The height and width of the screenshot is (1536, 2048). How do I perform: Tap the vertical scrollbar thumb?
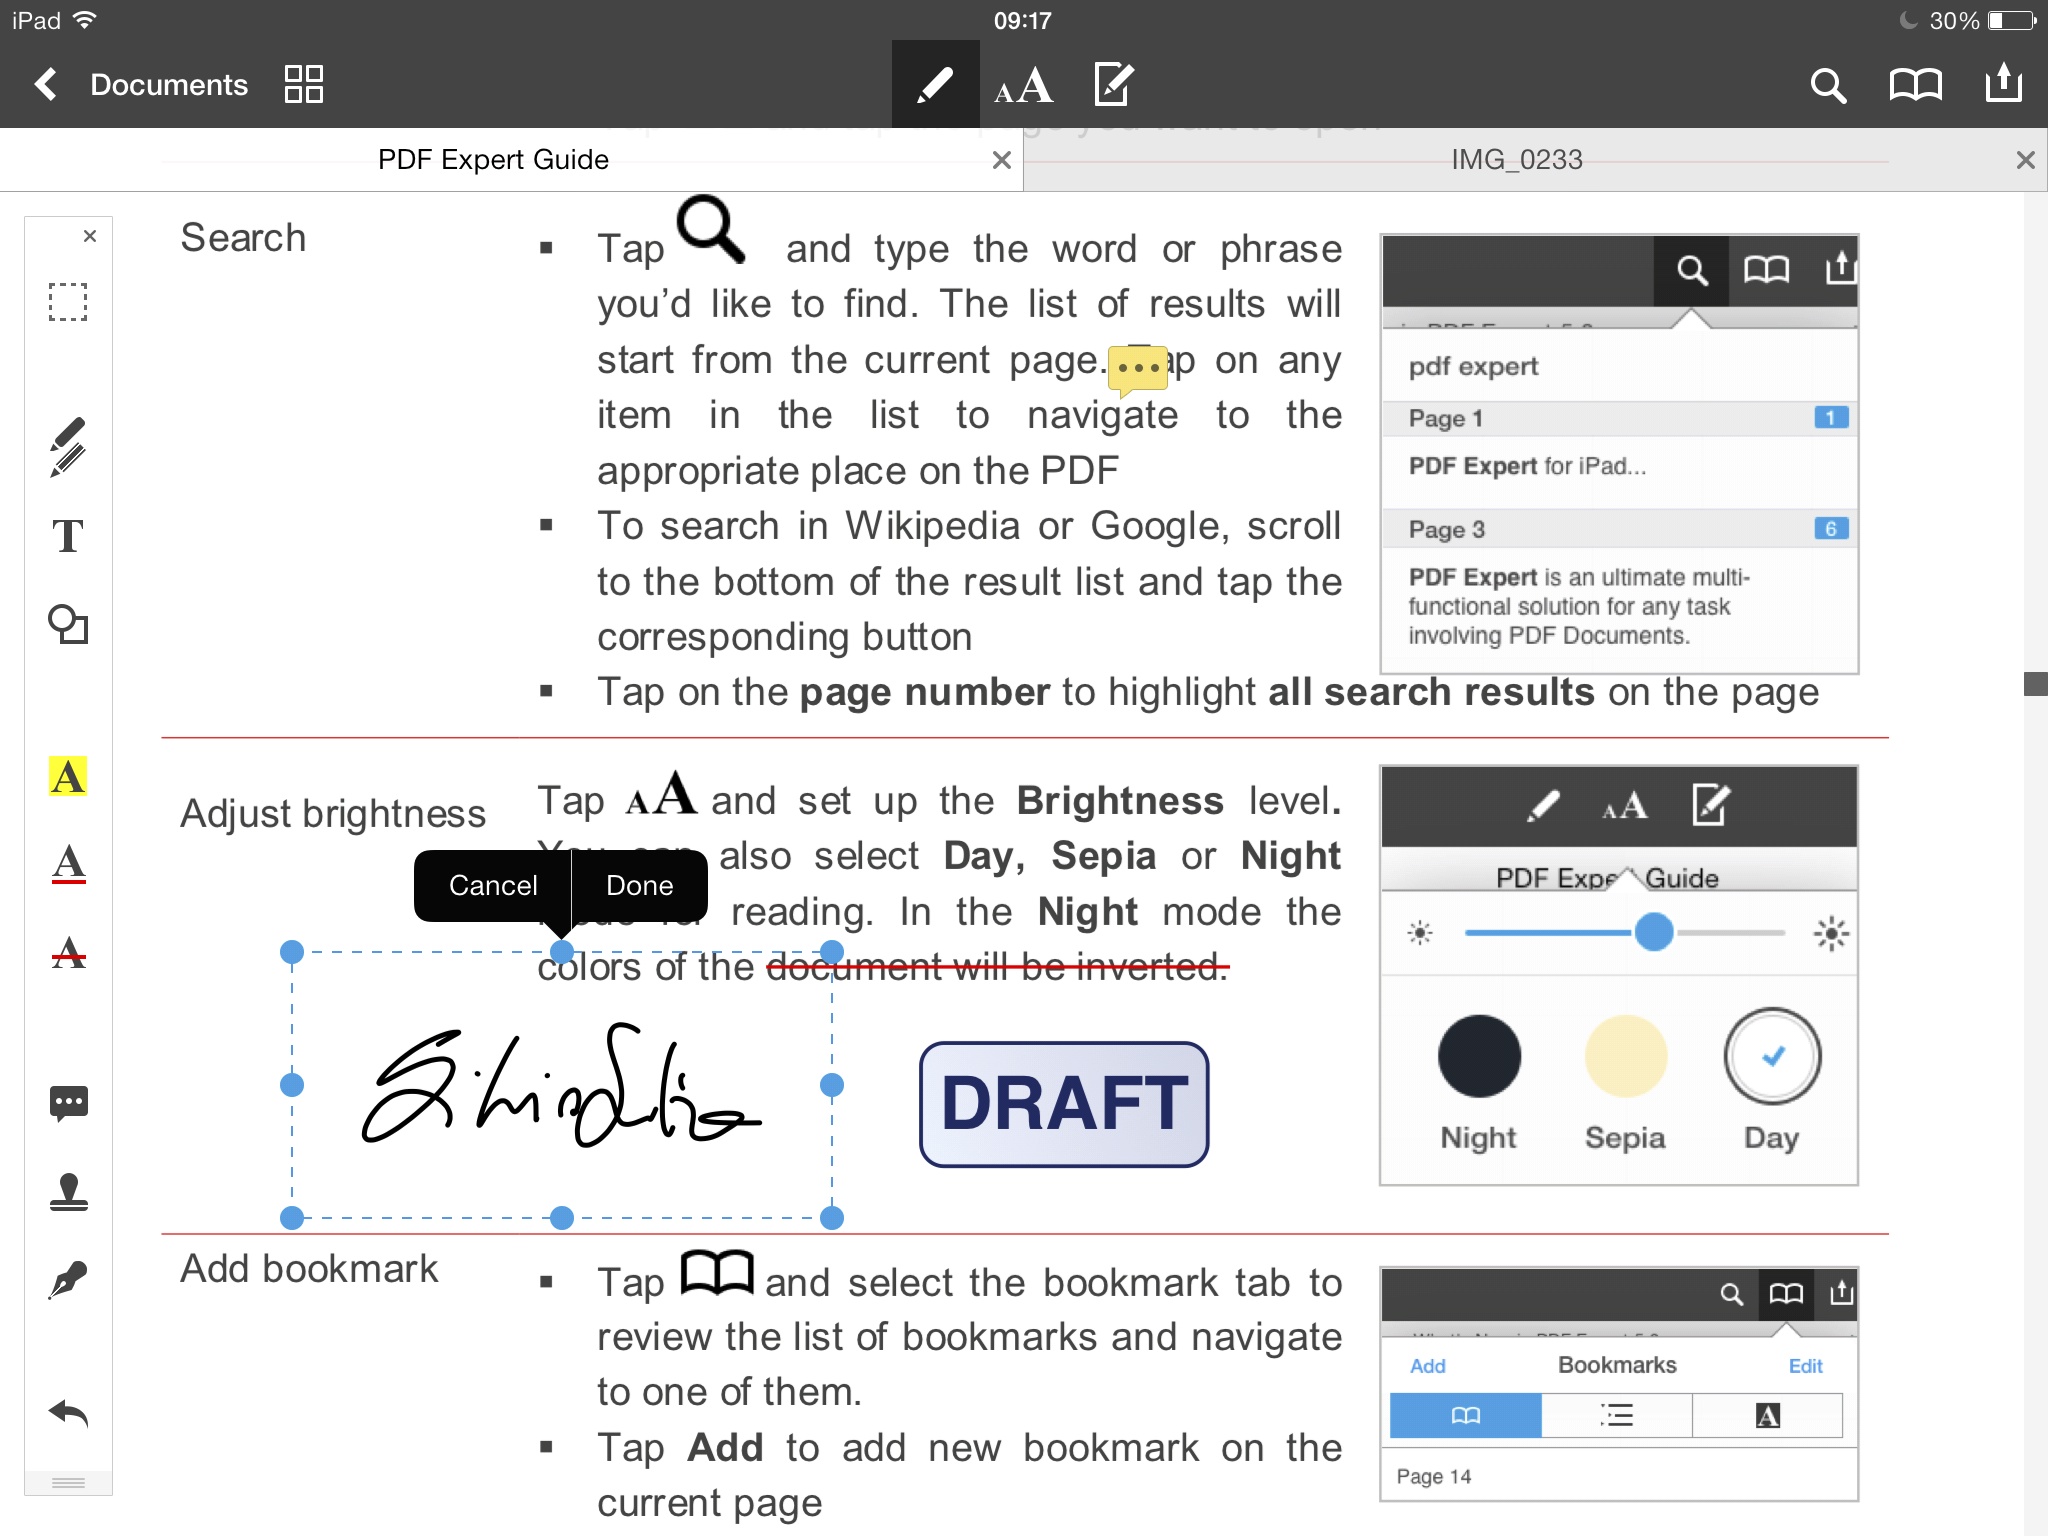[x=2035, y=684]
